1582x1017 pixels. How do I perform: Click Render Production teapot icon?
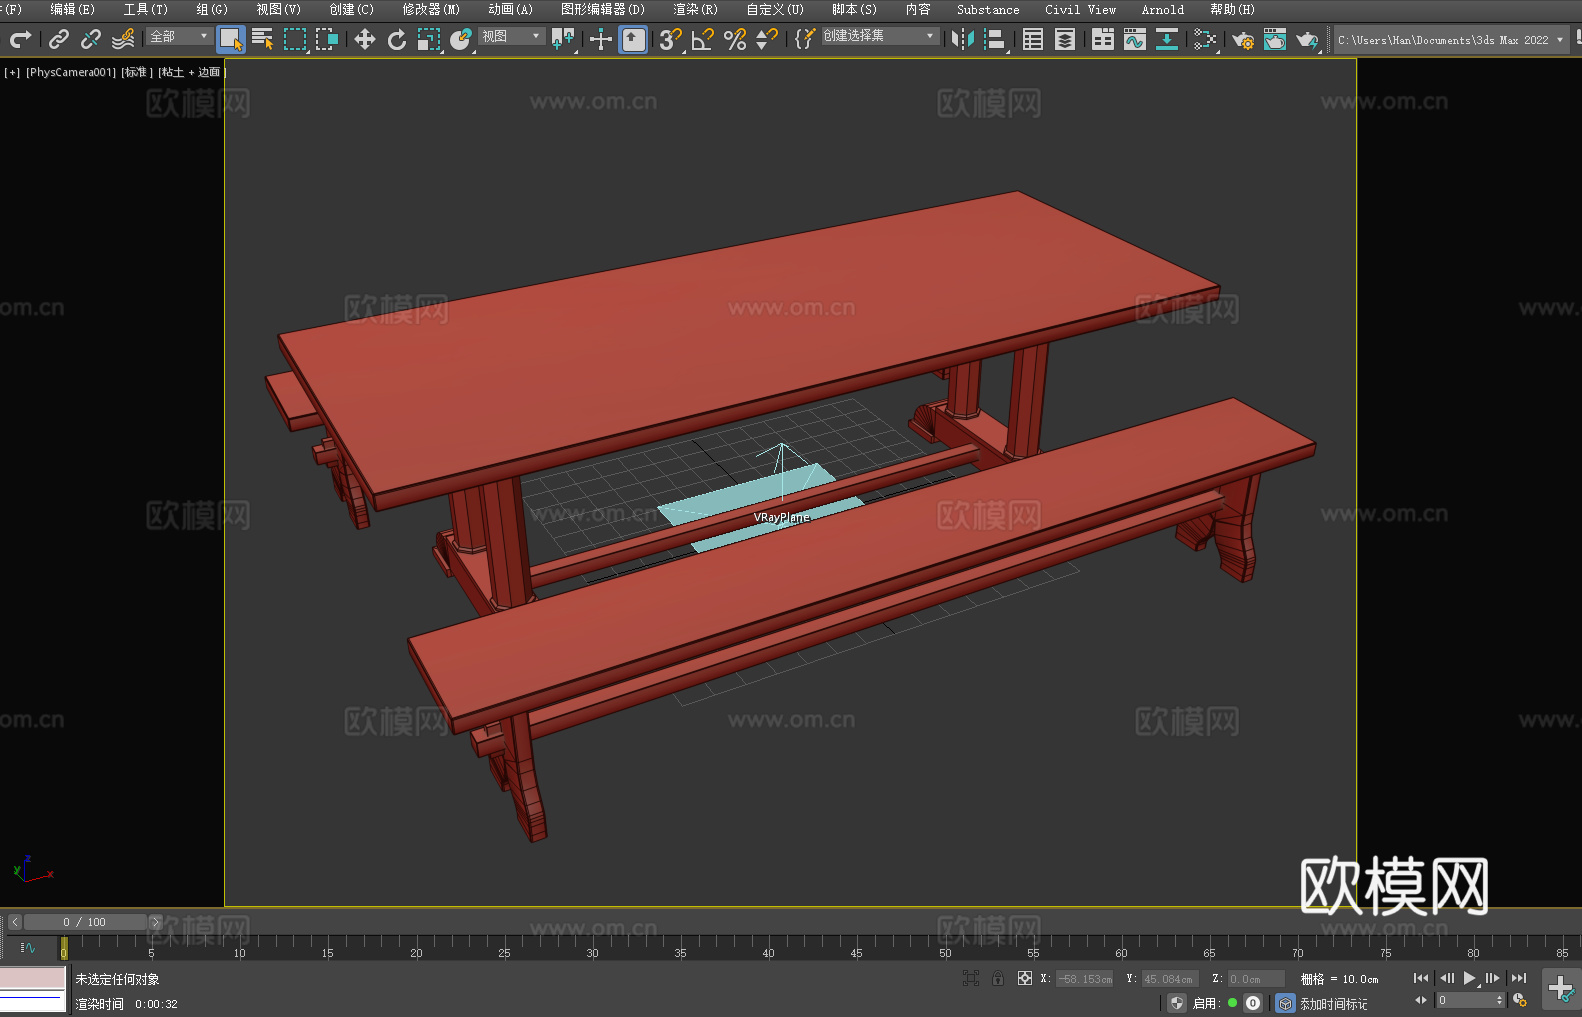point(1307,39)
